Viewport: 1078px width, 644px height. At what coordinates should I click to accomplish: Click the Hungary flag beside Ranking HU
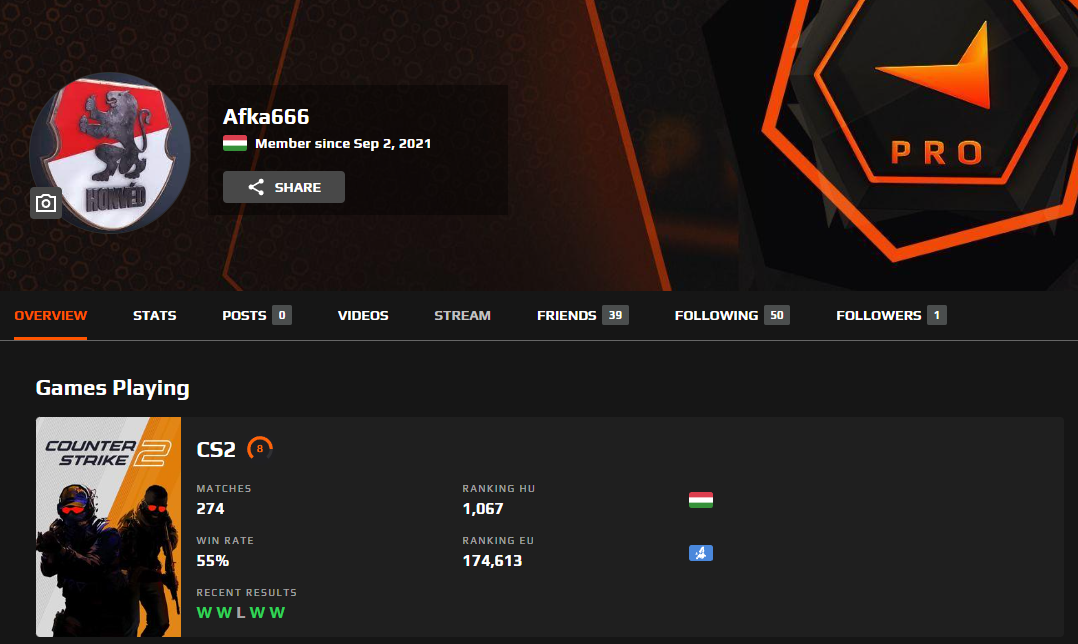pos(701,500)
